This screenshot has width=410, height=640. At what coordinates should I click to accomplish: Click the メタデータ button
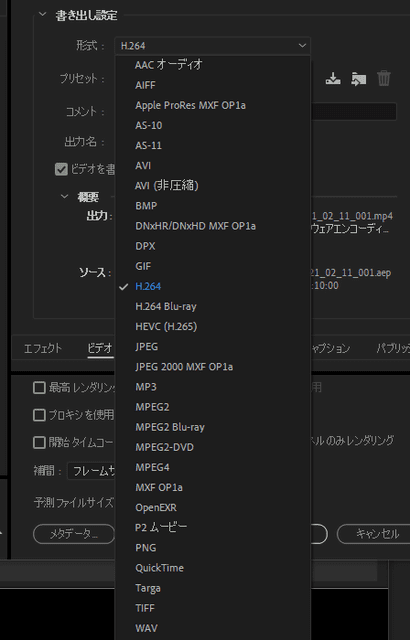[74, 534]
